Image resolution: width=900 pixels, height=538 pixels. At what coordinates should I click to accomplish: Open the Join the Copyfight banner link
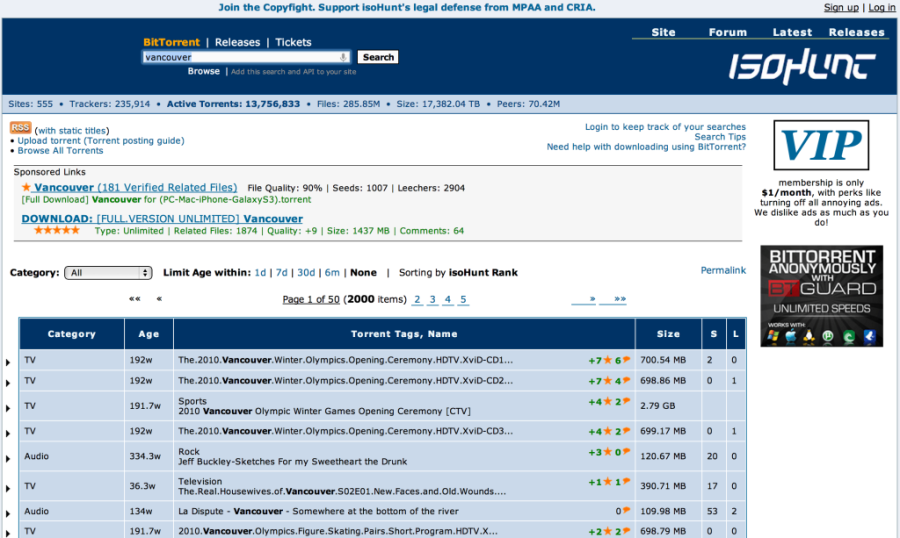(x=406, y=7)
